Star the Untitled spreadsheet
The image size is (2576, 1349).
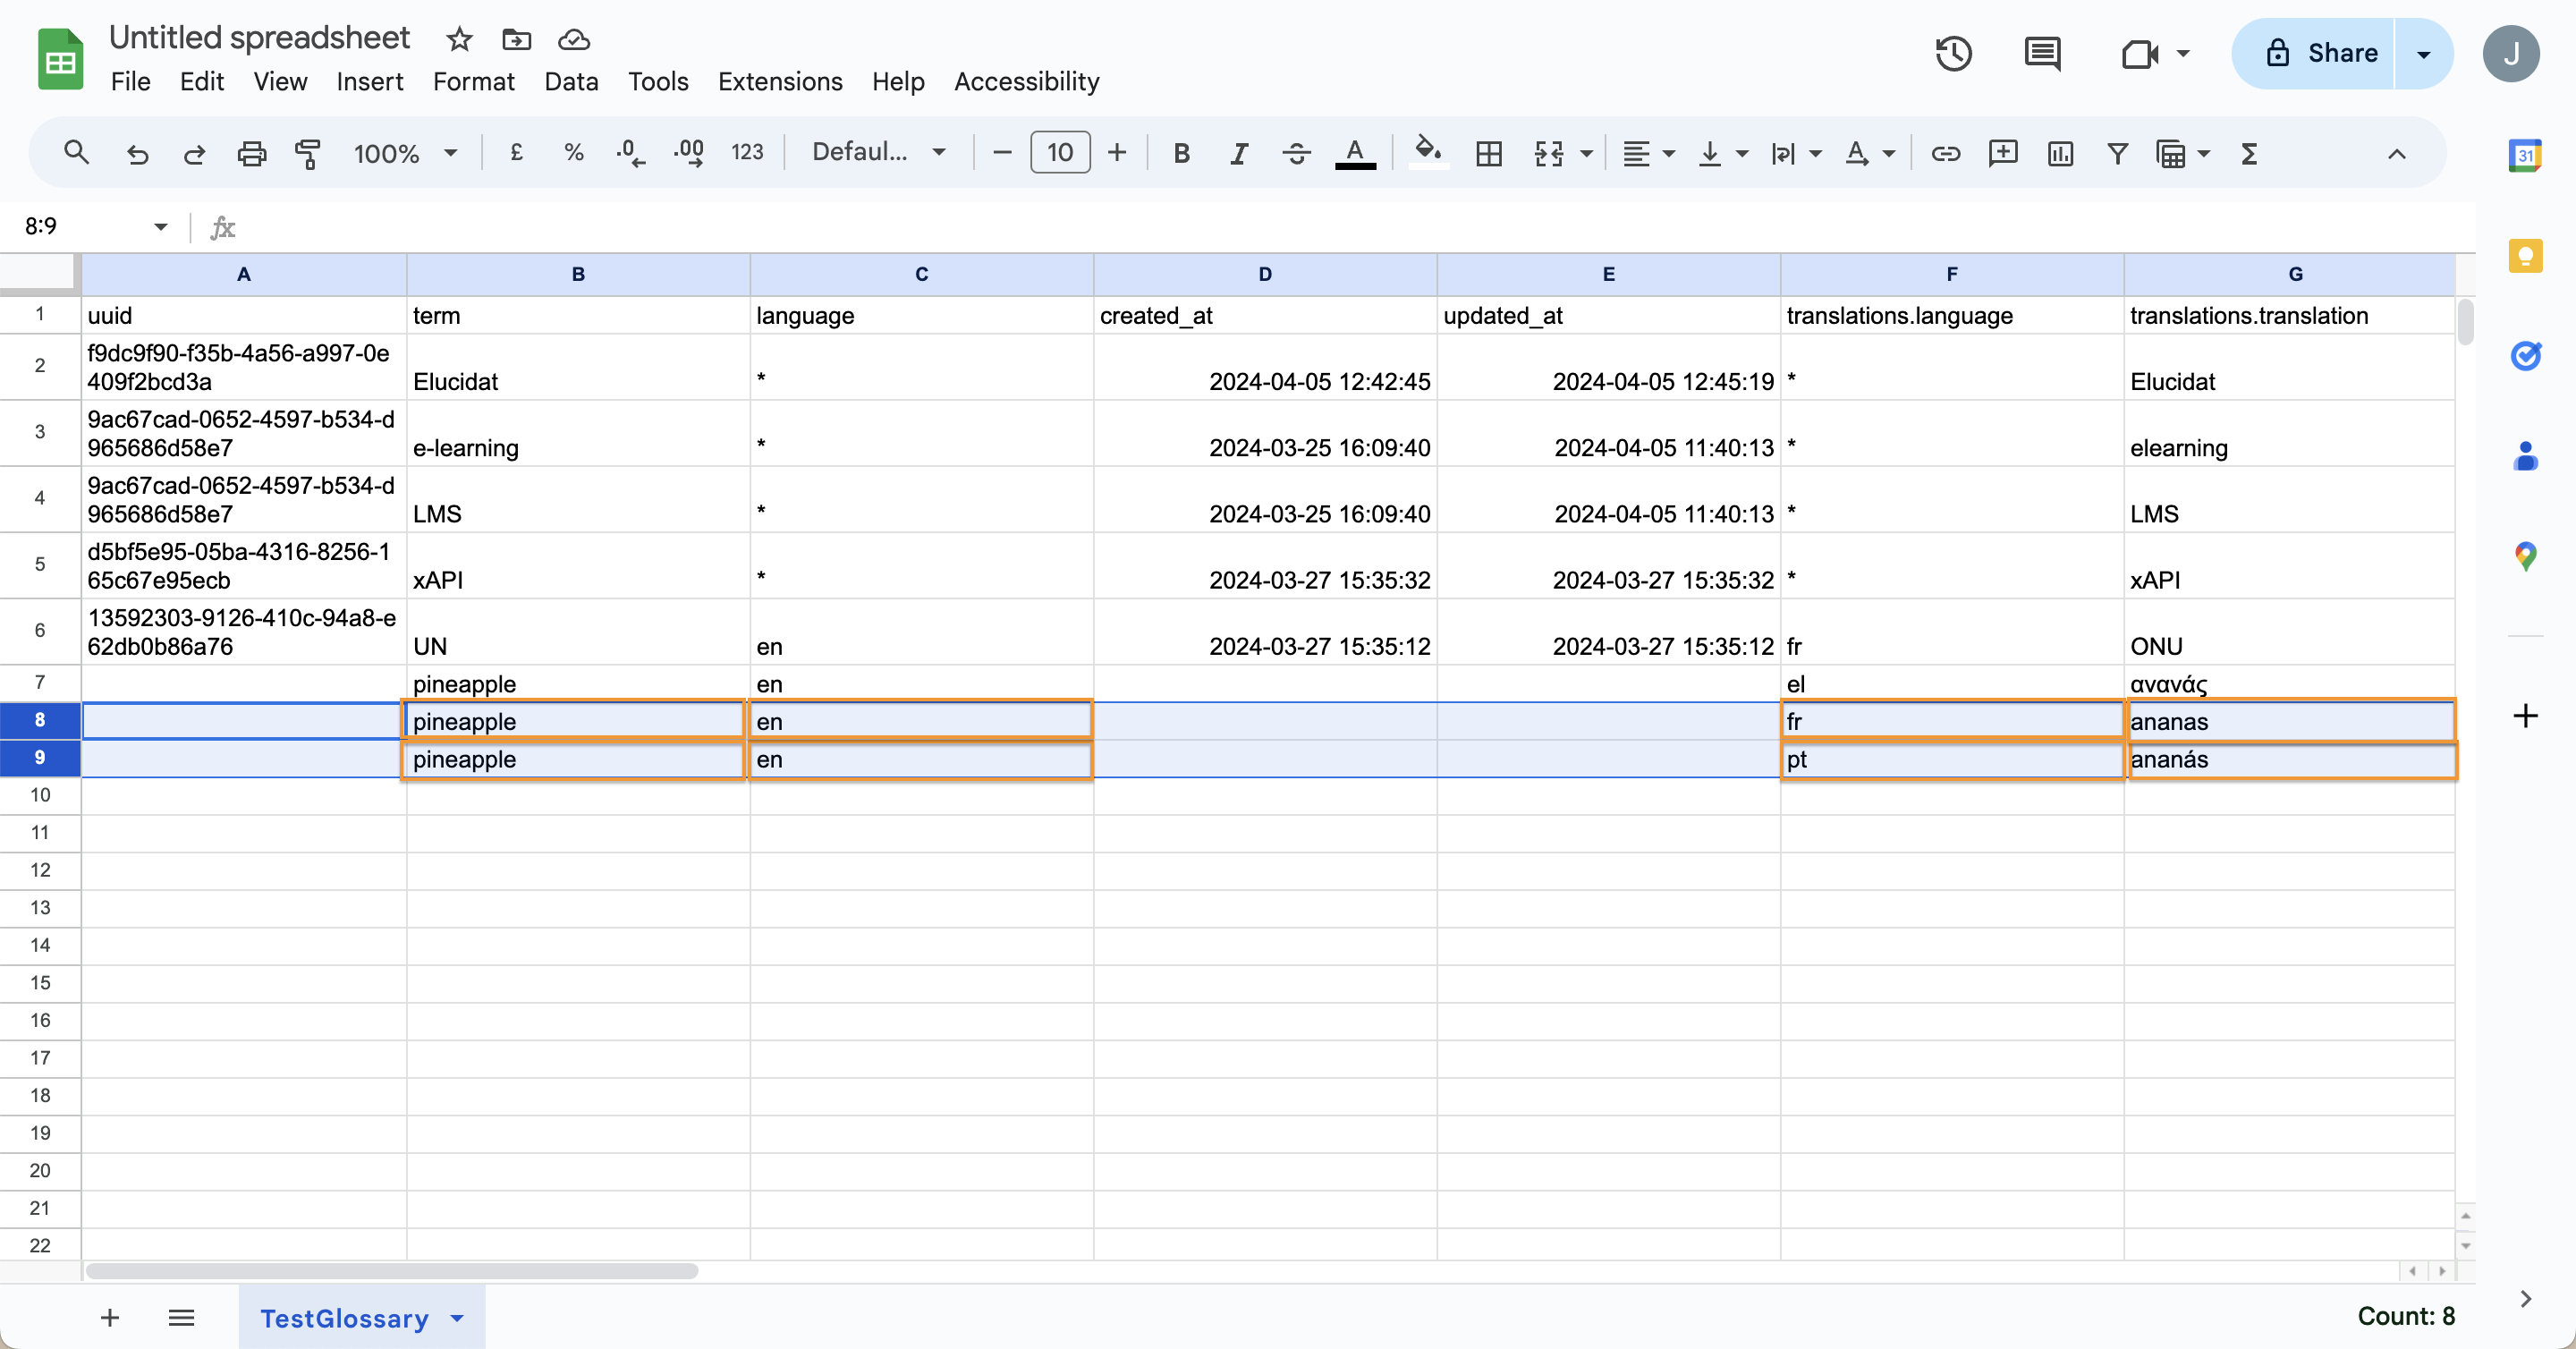[459, 39]
